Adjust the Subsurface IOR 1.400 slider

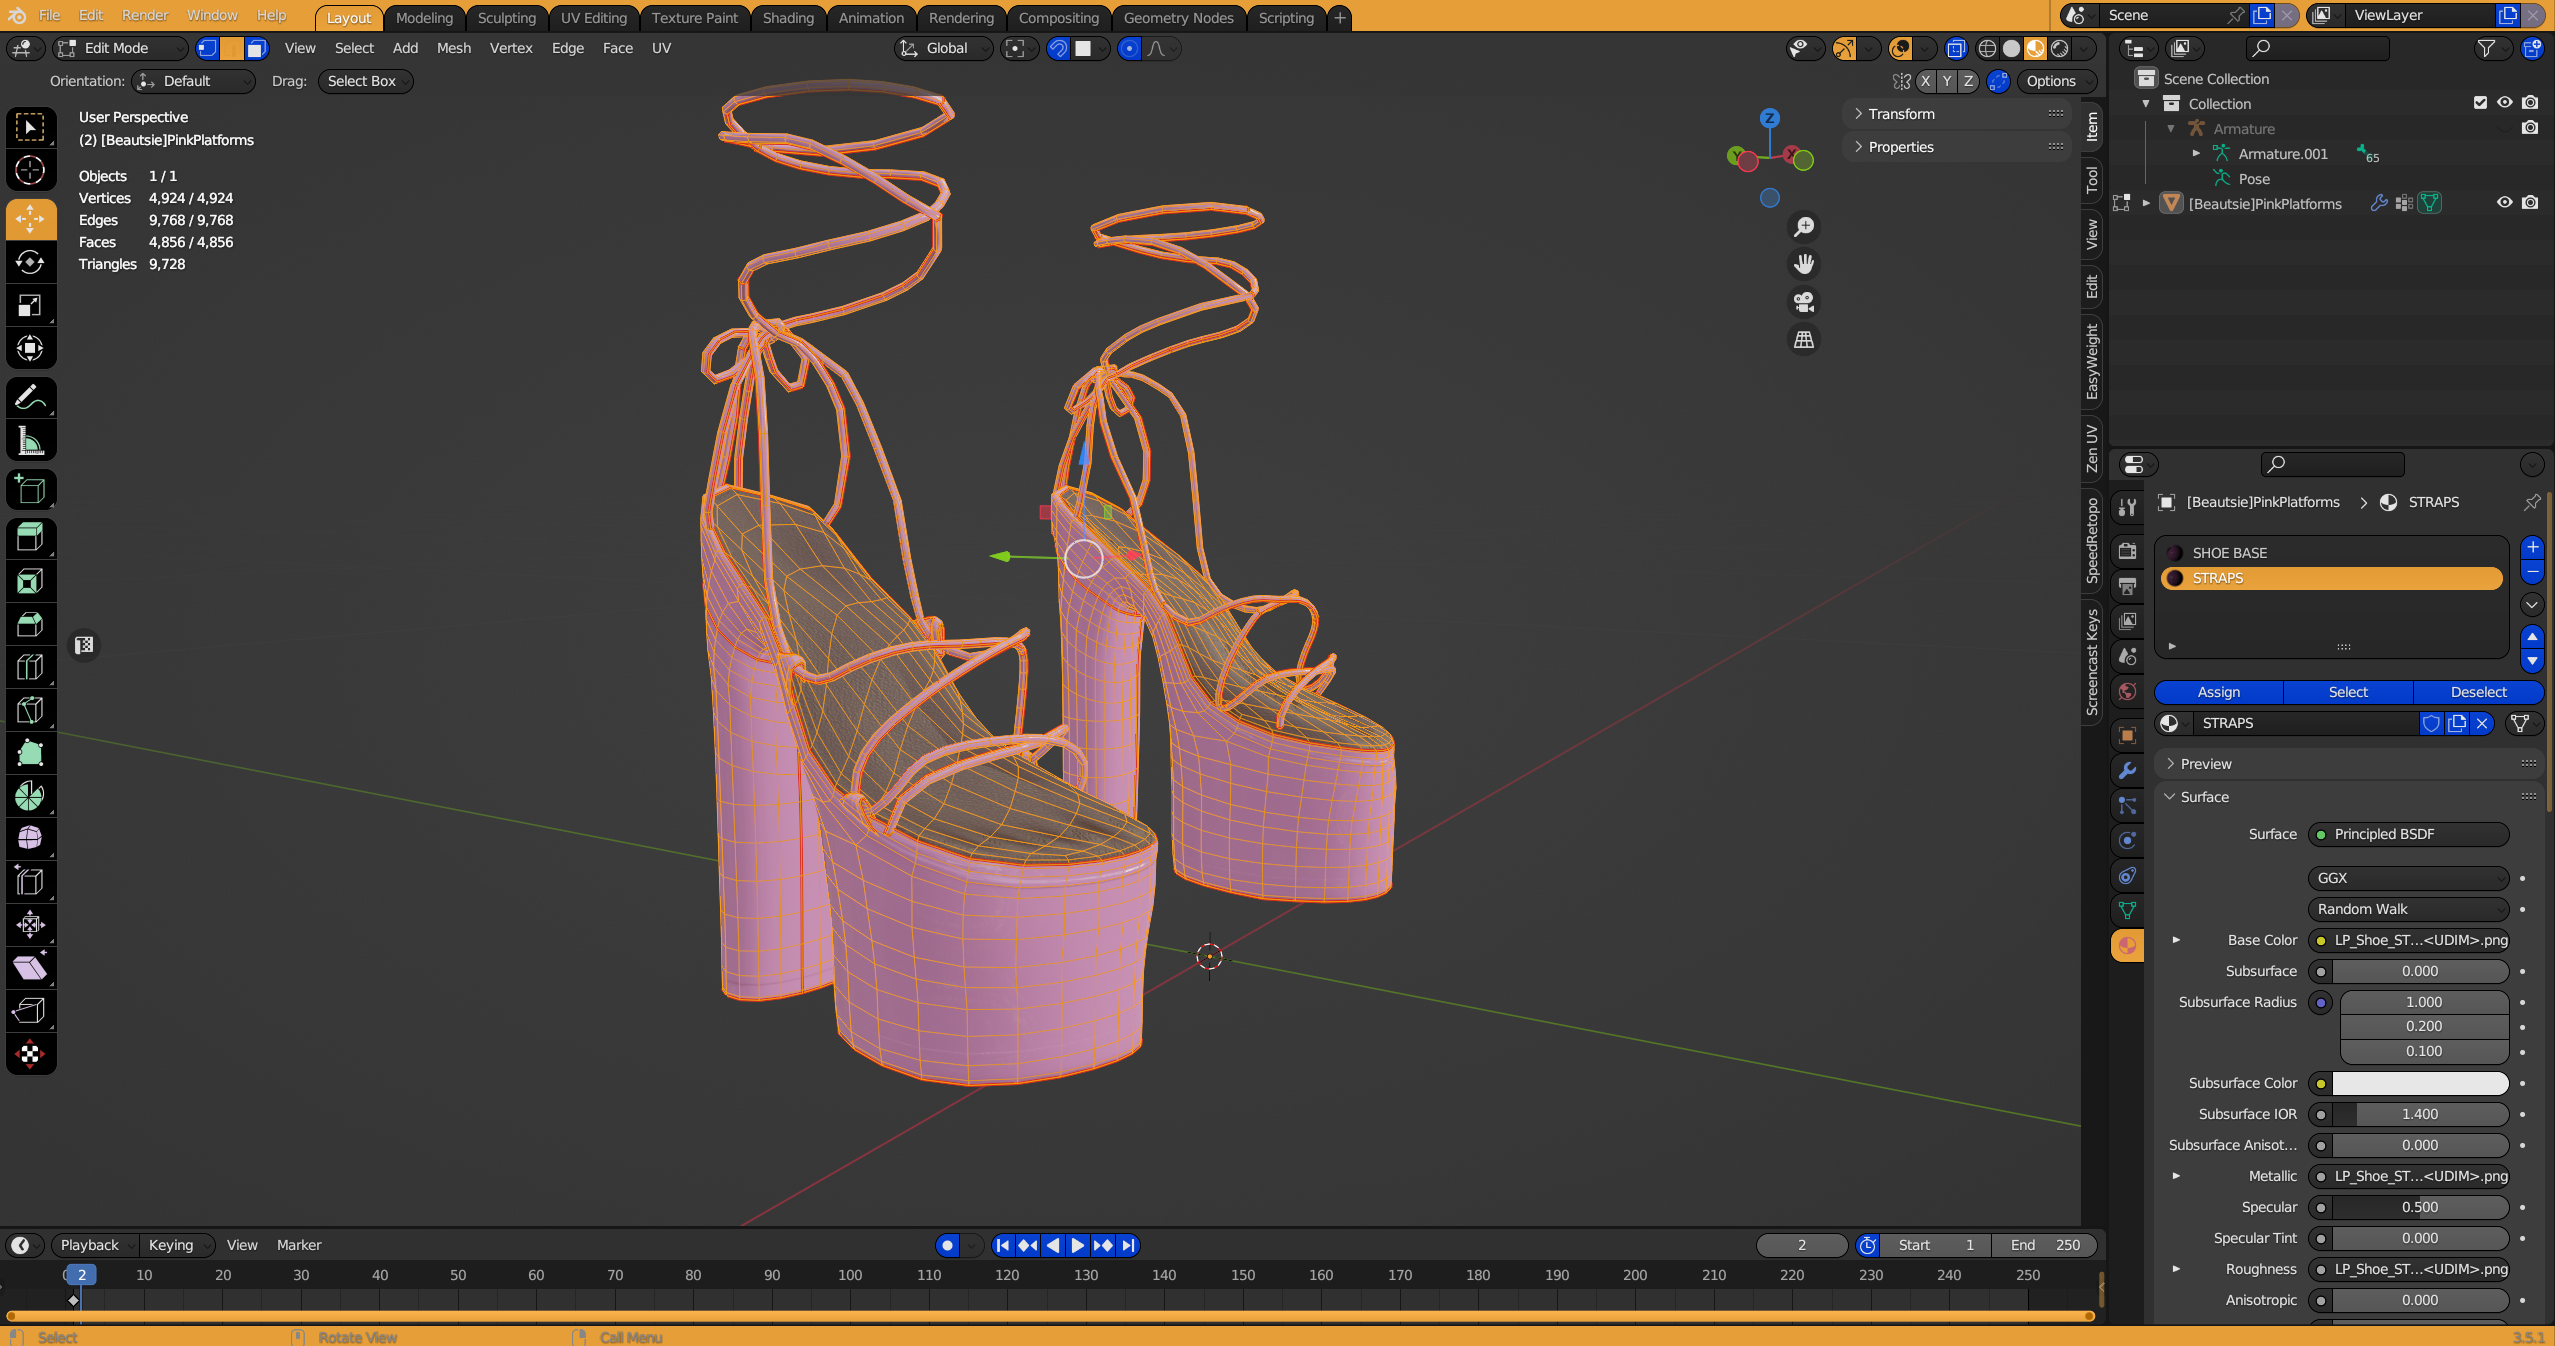[x=2419, y=1114]
